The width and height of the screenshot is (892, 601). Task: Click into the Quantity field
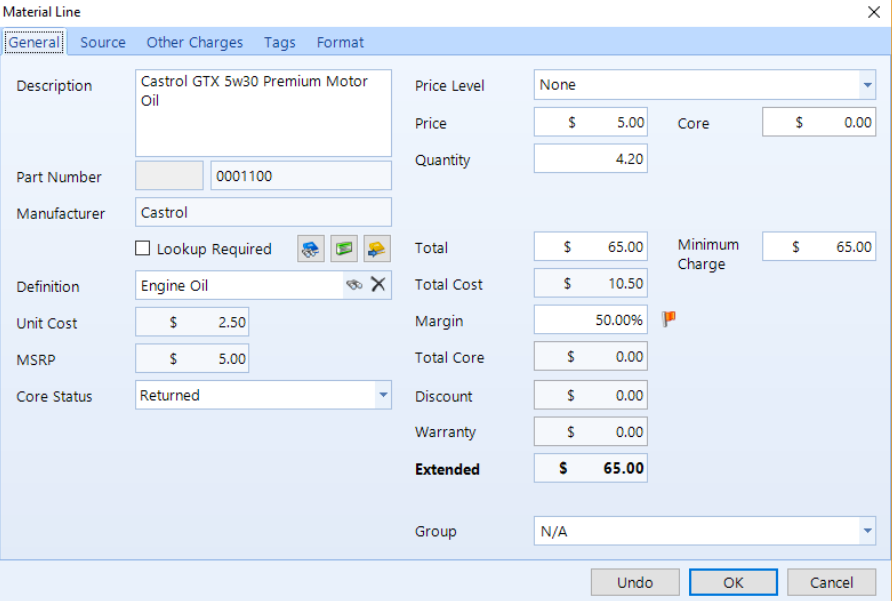(590, 159)
